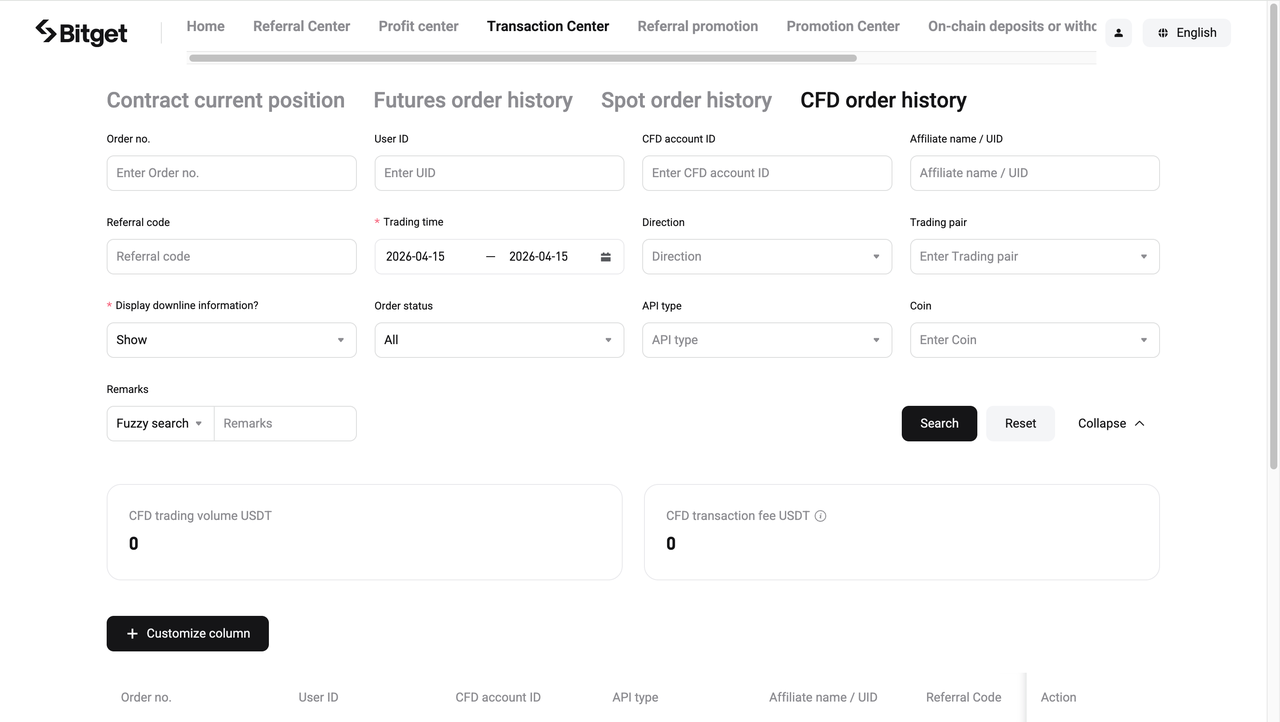Open the Referral Center menu item
This screenshot has height=722, width=1280.
pyautogui.click(x=301, y=26)
